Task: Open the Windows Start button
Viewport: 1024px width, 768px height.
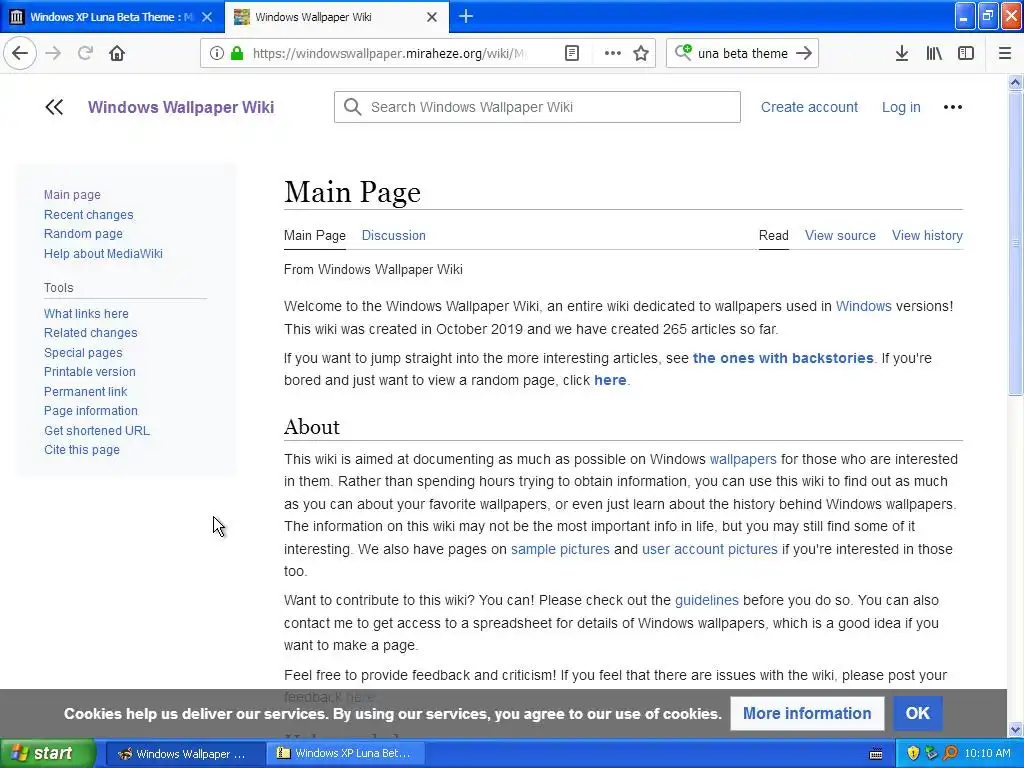Action: 48,753
